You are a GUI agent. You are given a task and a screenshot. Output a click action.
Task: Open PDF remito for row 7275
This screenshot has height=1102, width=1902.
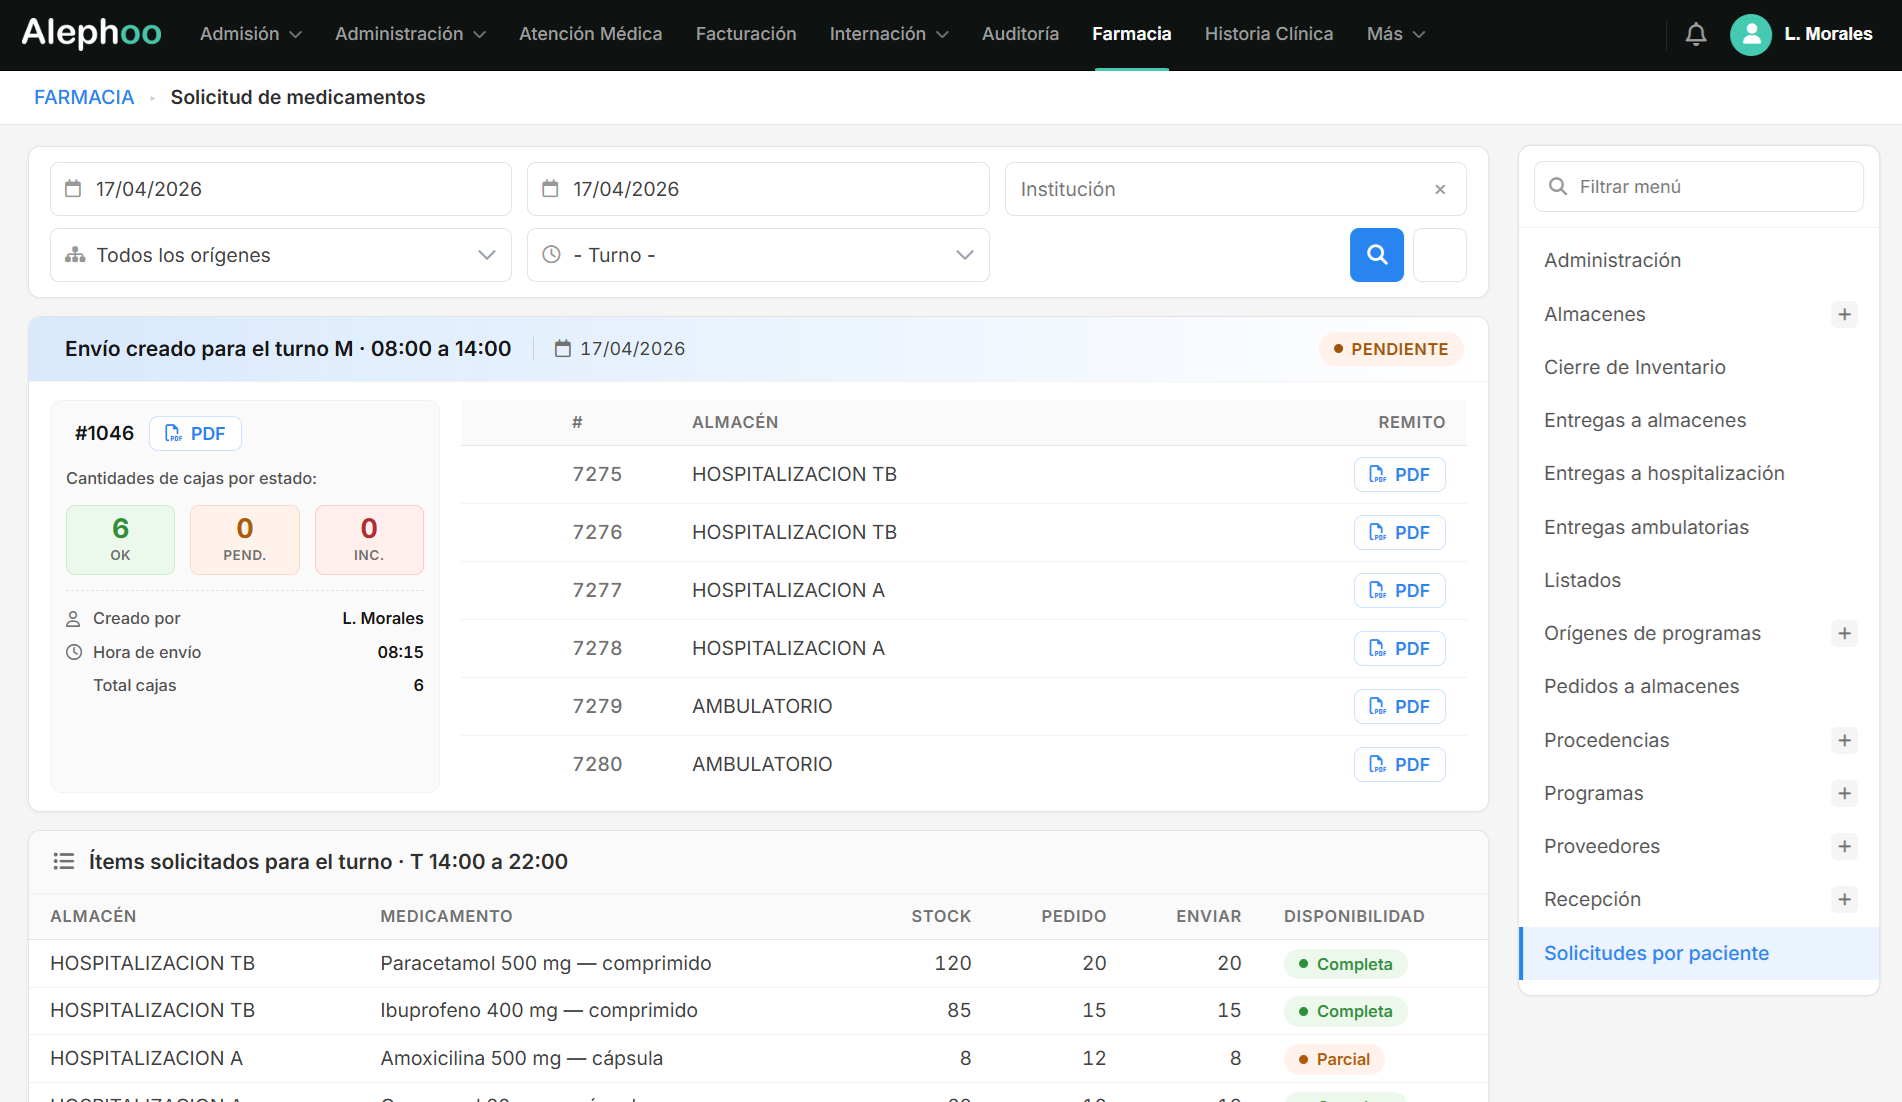pos(1399,475)
